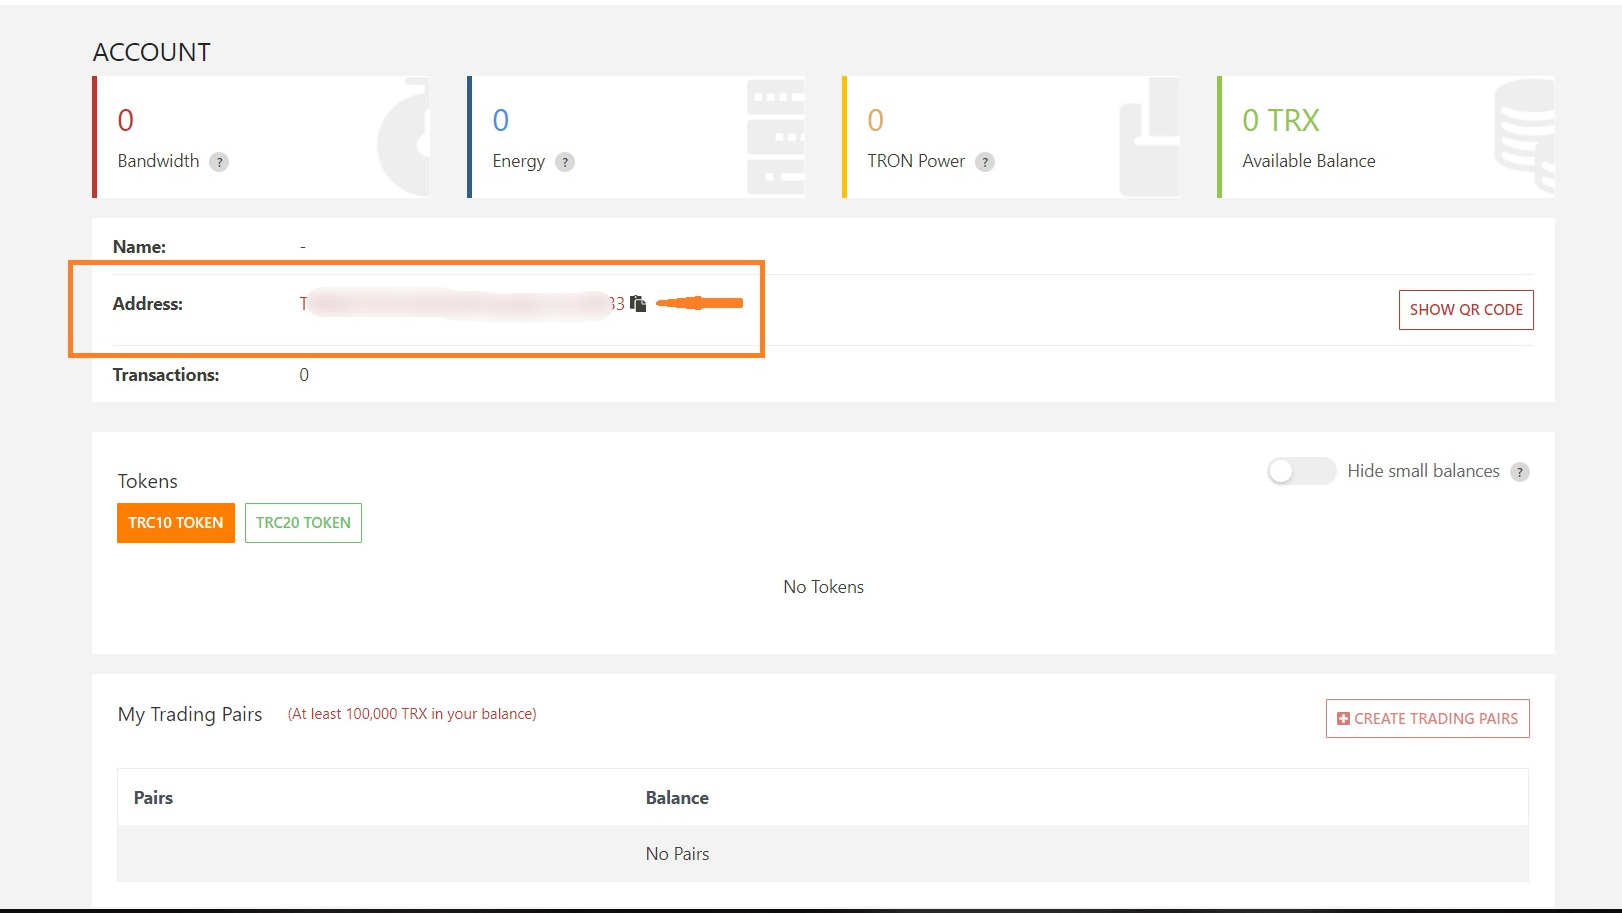Copy the wallet address using the copy icon

coord(638,304)
